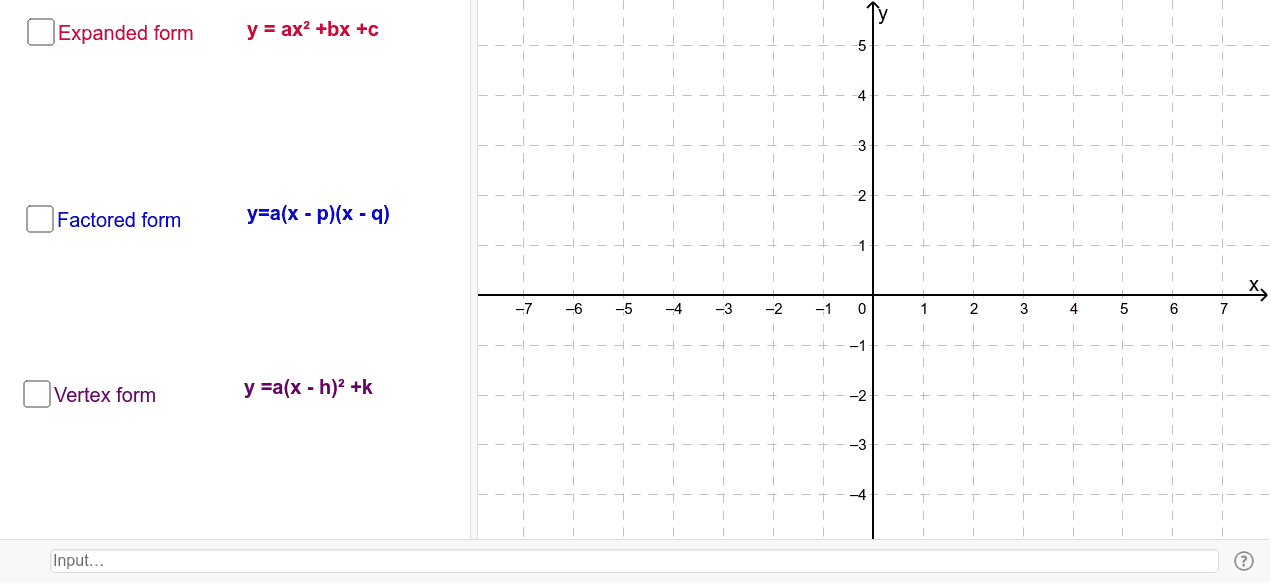Click the Expanded form label text
This screenshot has height=584, width=1271.
(x=126, y=33)
